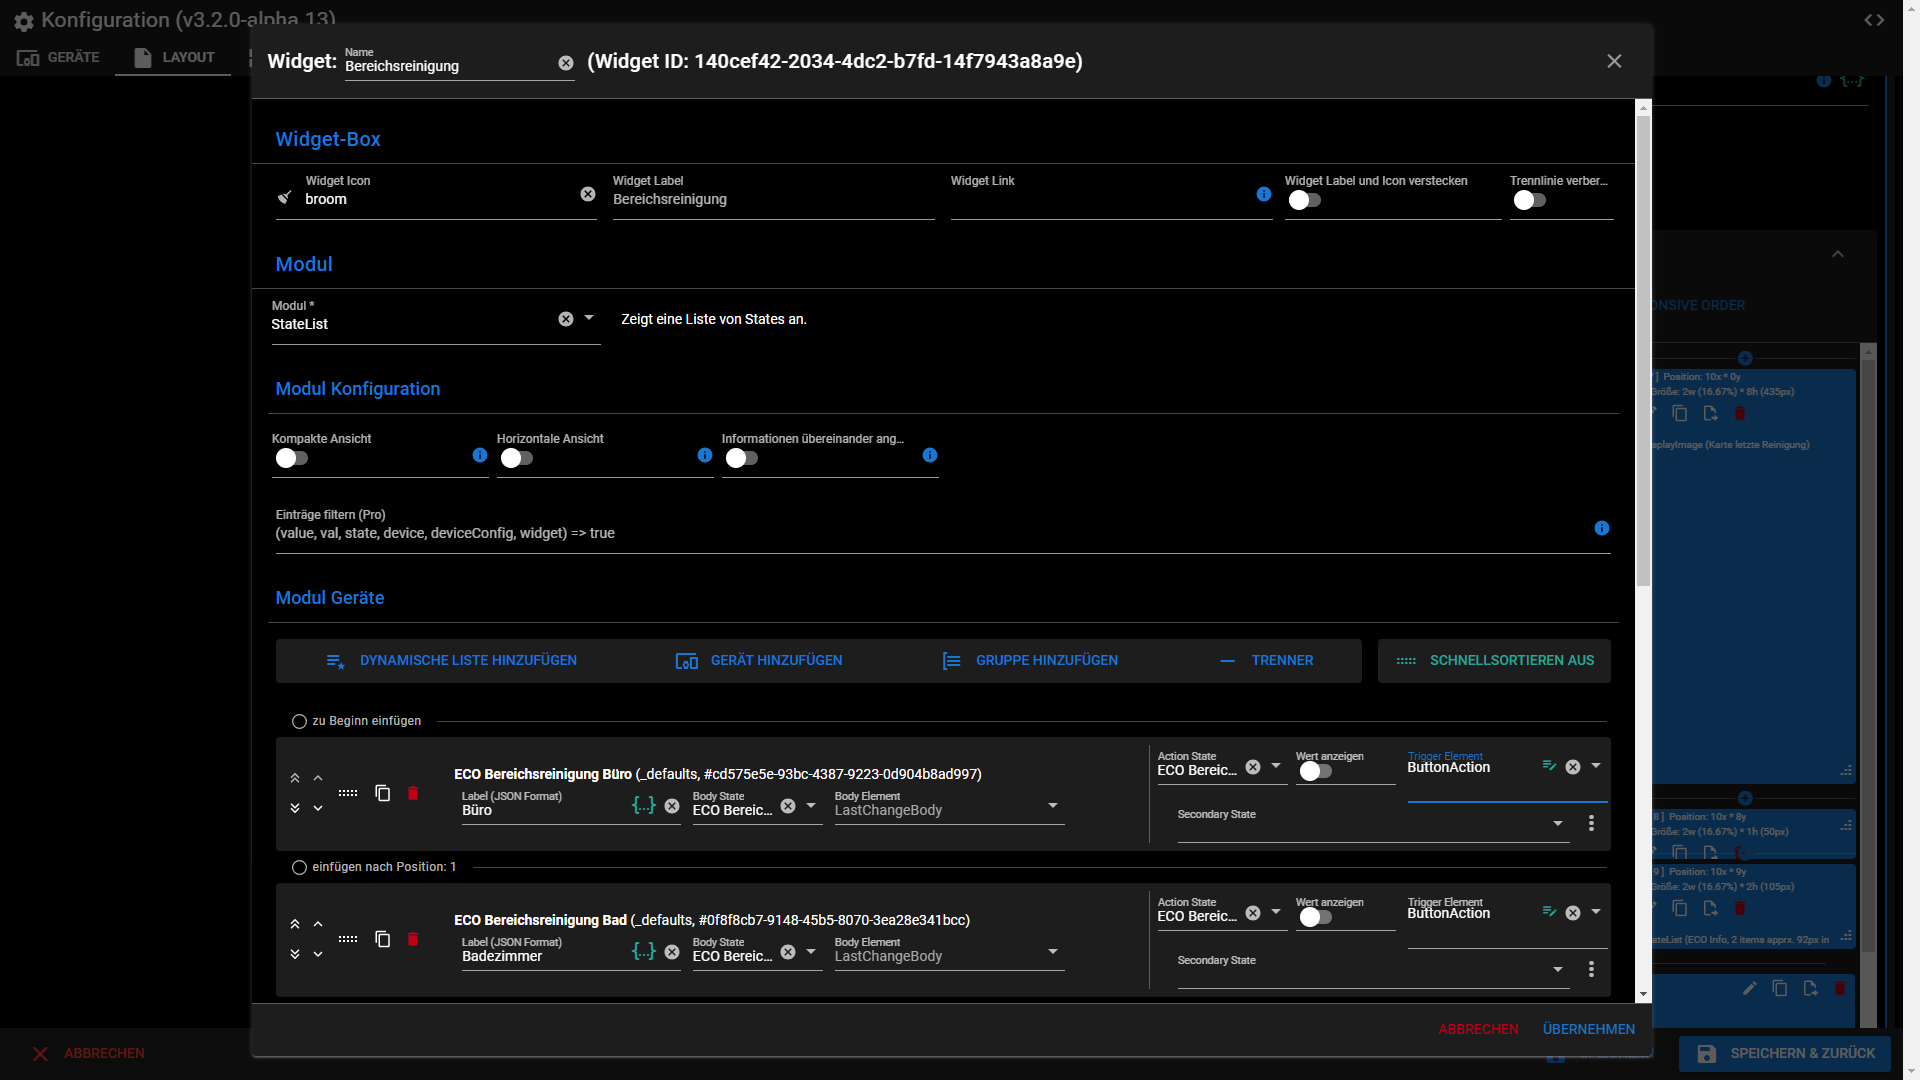
Task: Open more options for Büro entry
Action: point(1591,823)
